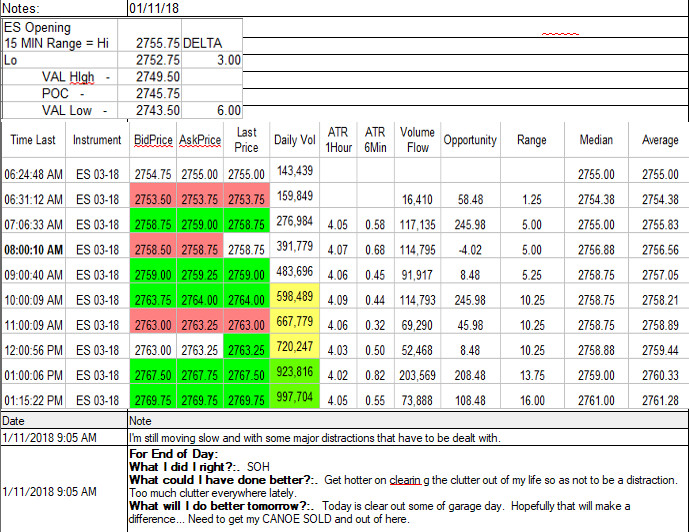The image size is (689, 532).
Task: Select yellow daily volume 598,489
Action: [294, 296]
